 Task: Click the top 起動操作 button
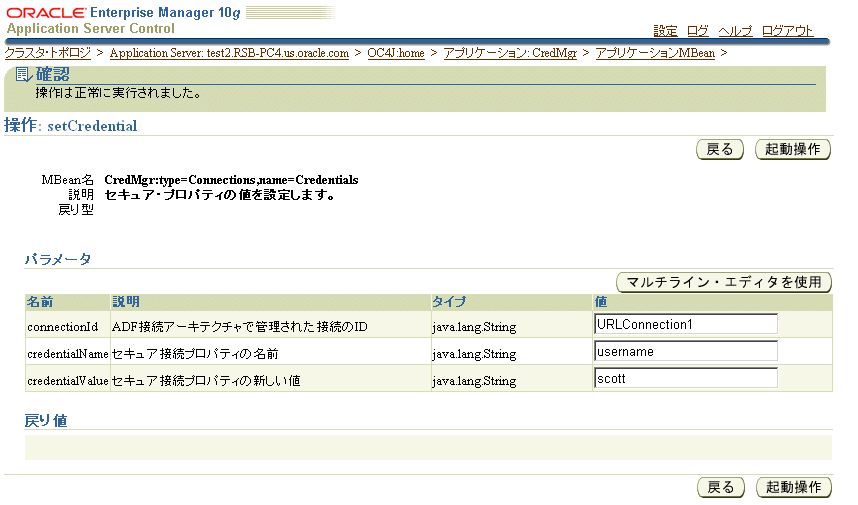tap(792, 149)
